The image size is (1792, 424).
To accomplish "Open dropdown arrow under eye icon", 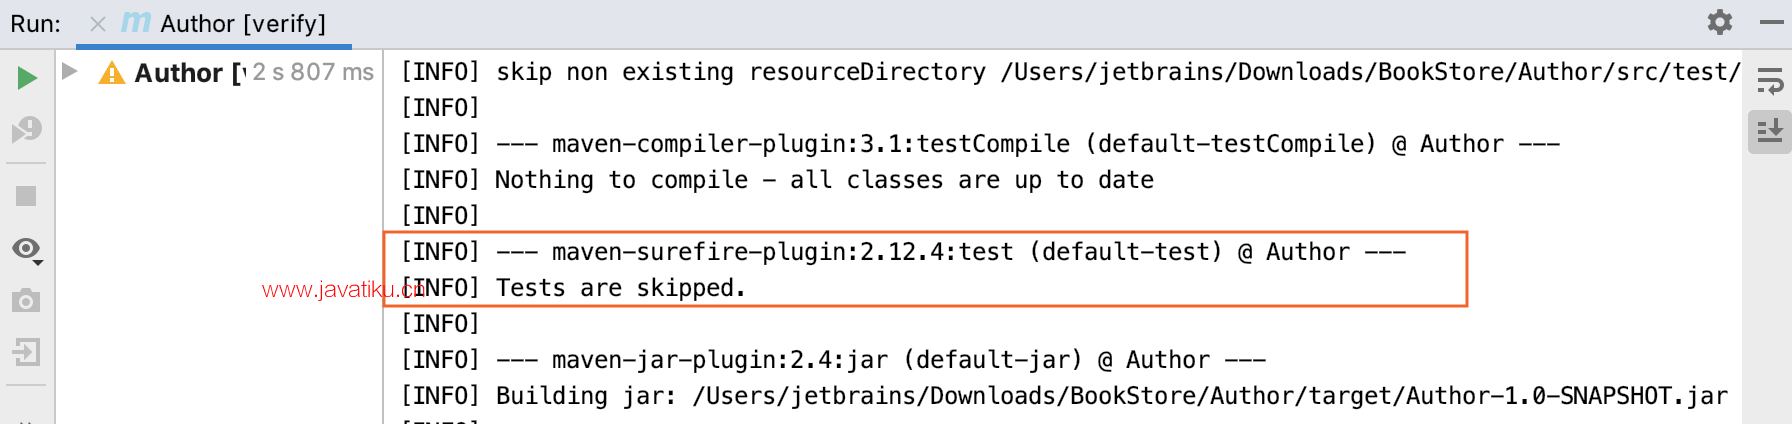I will tap(38, 262).
